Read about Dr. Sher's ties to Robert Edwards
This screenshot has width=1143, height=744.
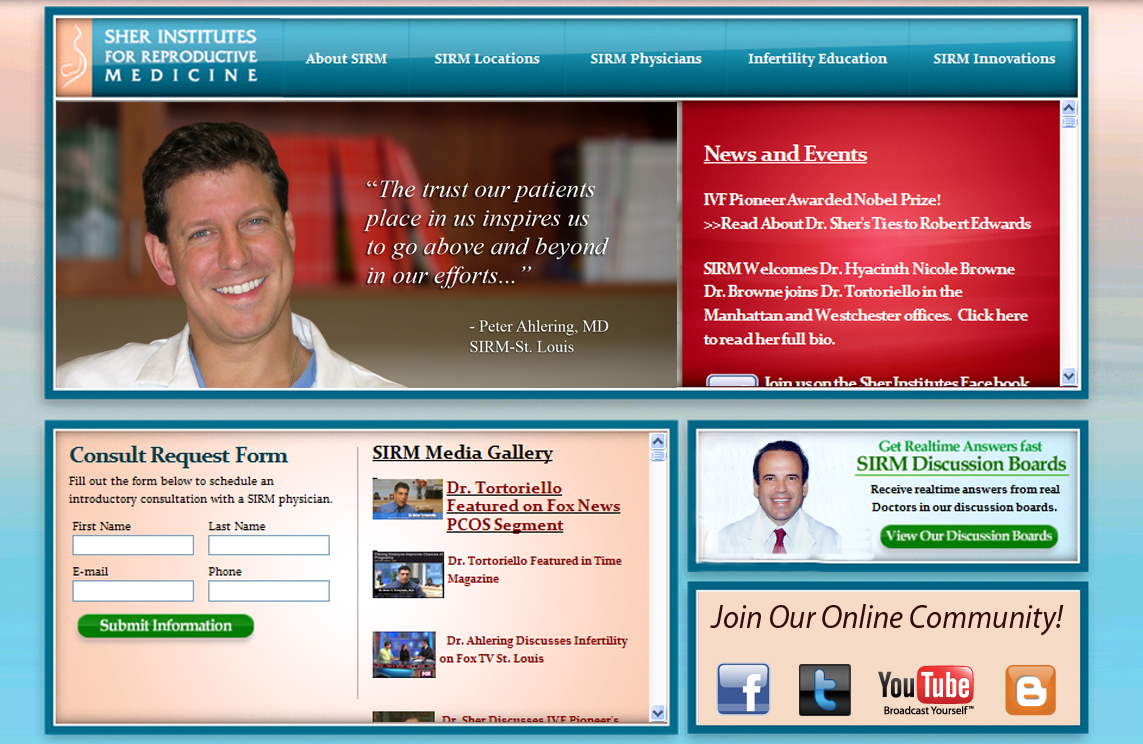[867, 224]
